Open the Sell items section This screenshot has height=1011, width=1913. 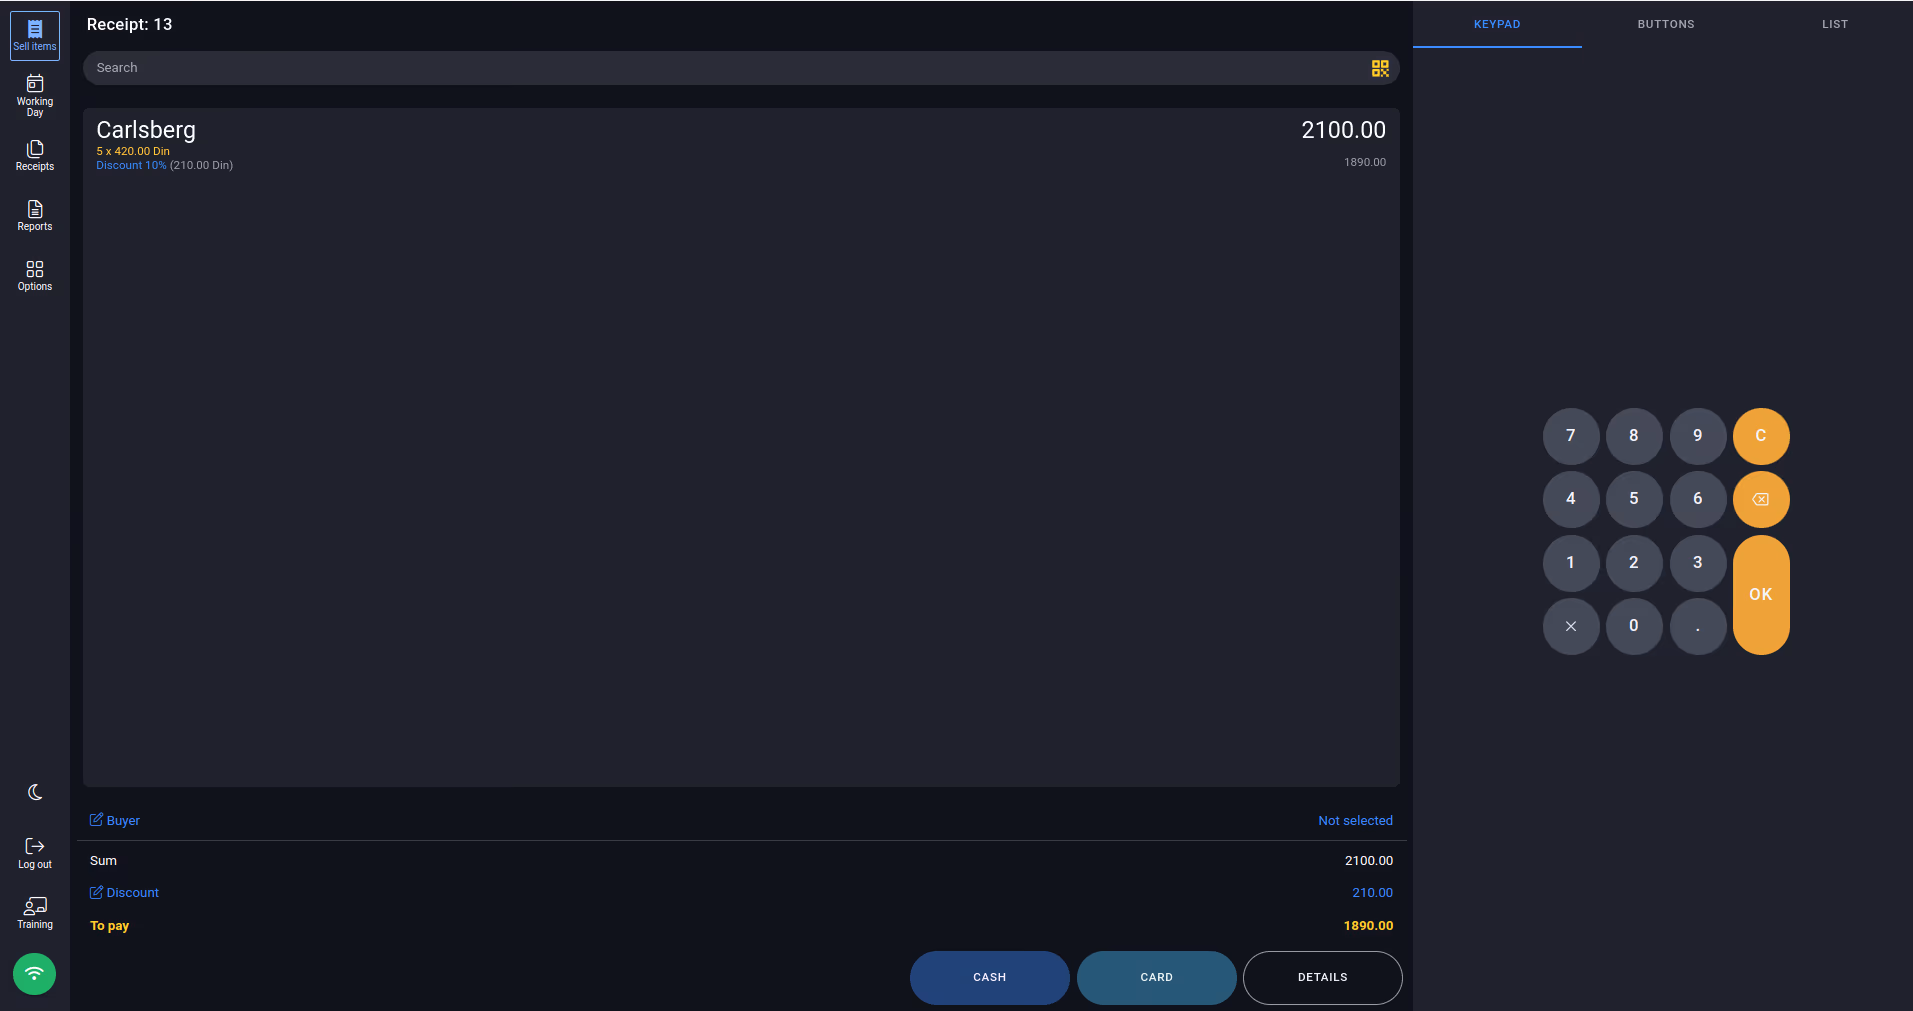pyautogui.click(x=35, y=36)
